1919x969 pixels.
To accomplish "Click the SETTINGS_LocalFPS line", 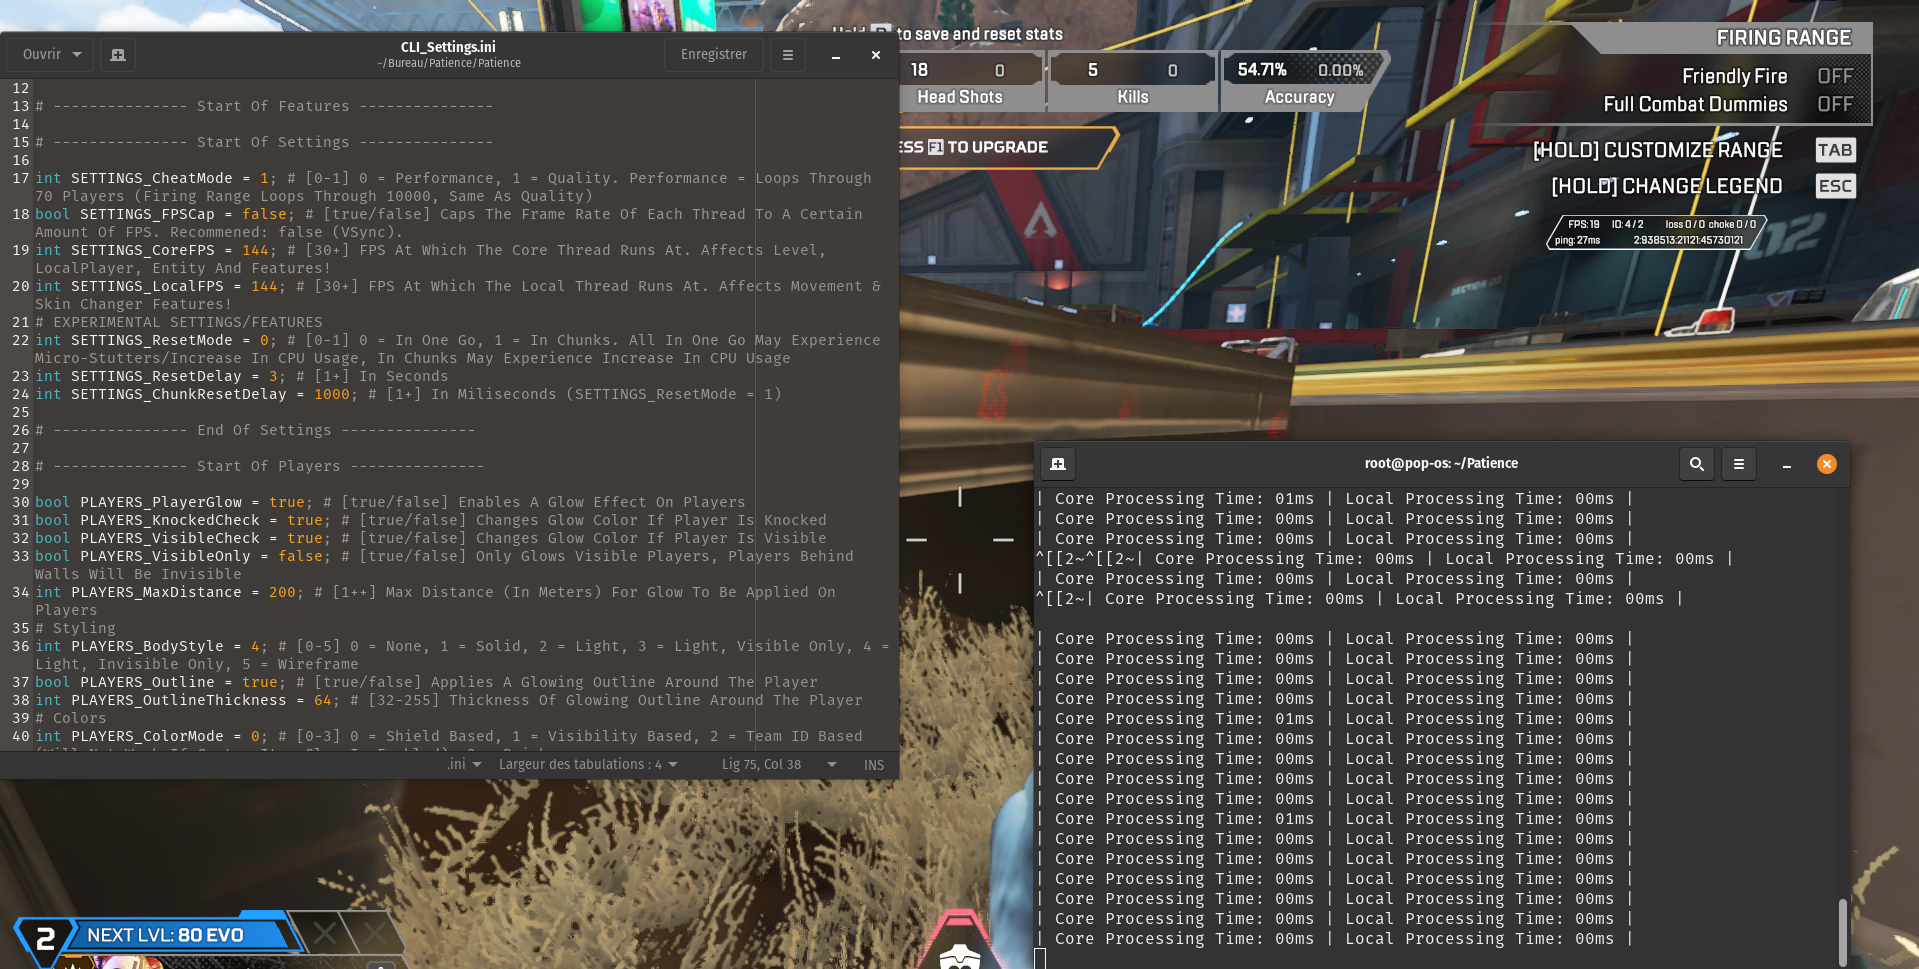I will (x=457, y=295).
